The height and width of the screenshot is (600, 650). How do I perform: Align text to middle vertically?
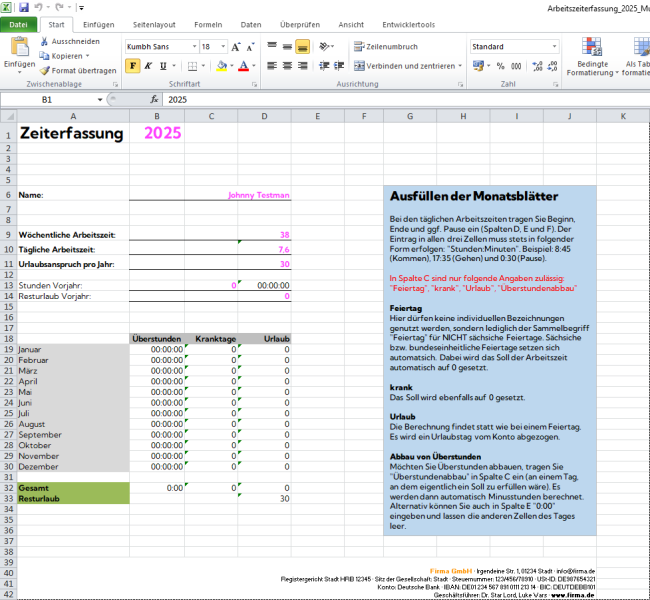[x=287, y=46]
